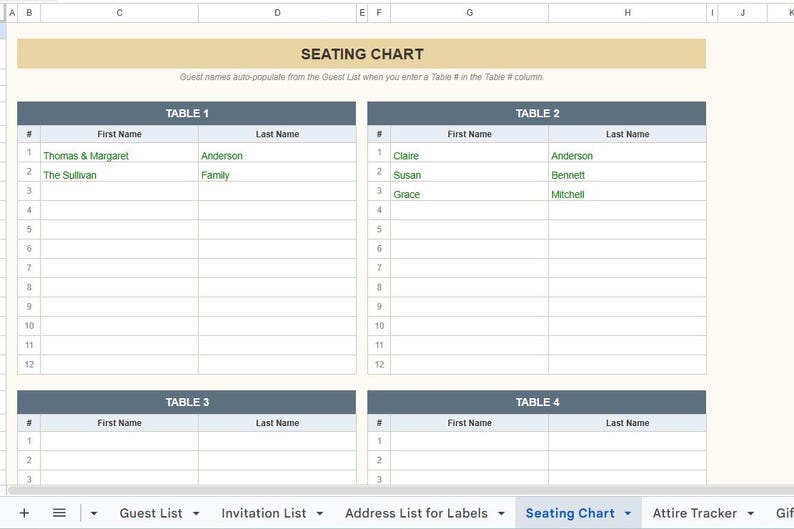Click the guest names auto-populate note
The image size is (794, 529).
click(362, 77)
